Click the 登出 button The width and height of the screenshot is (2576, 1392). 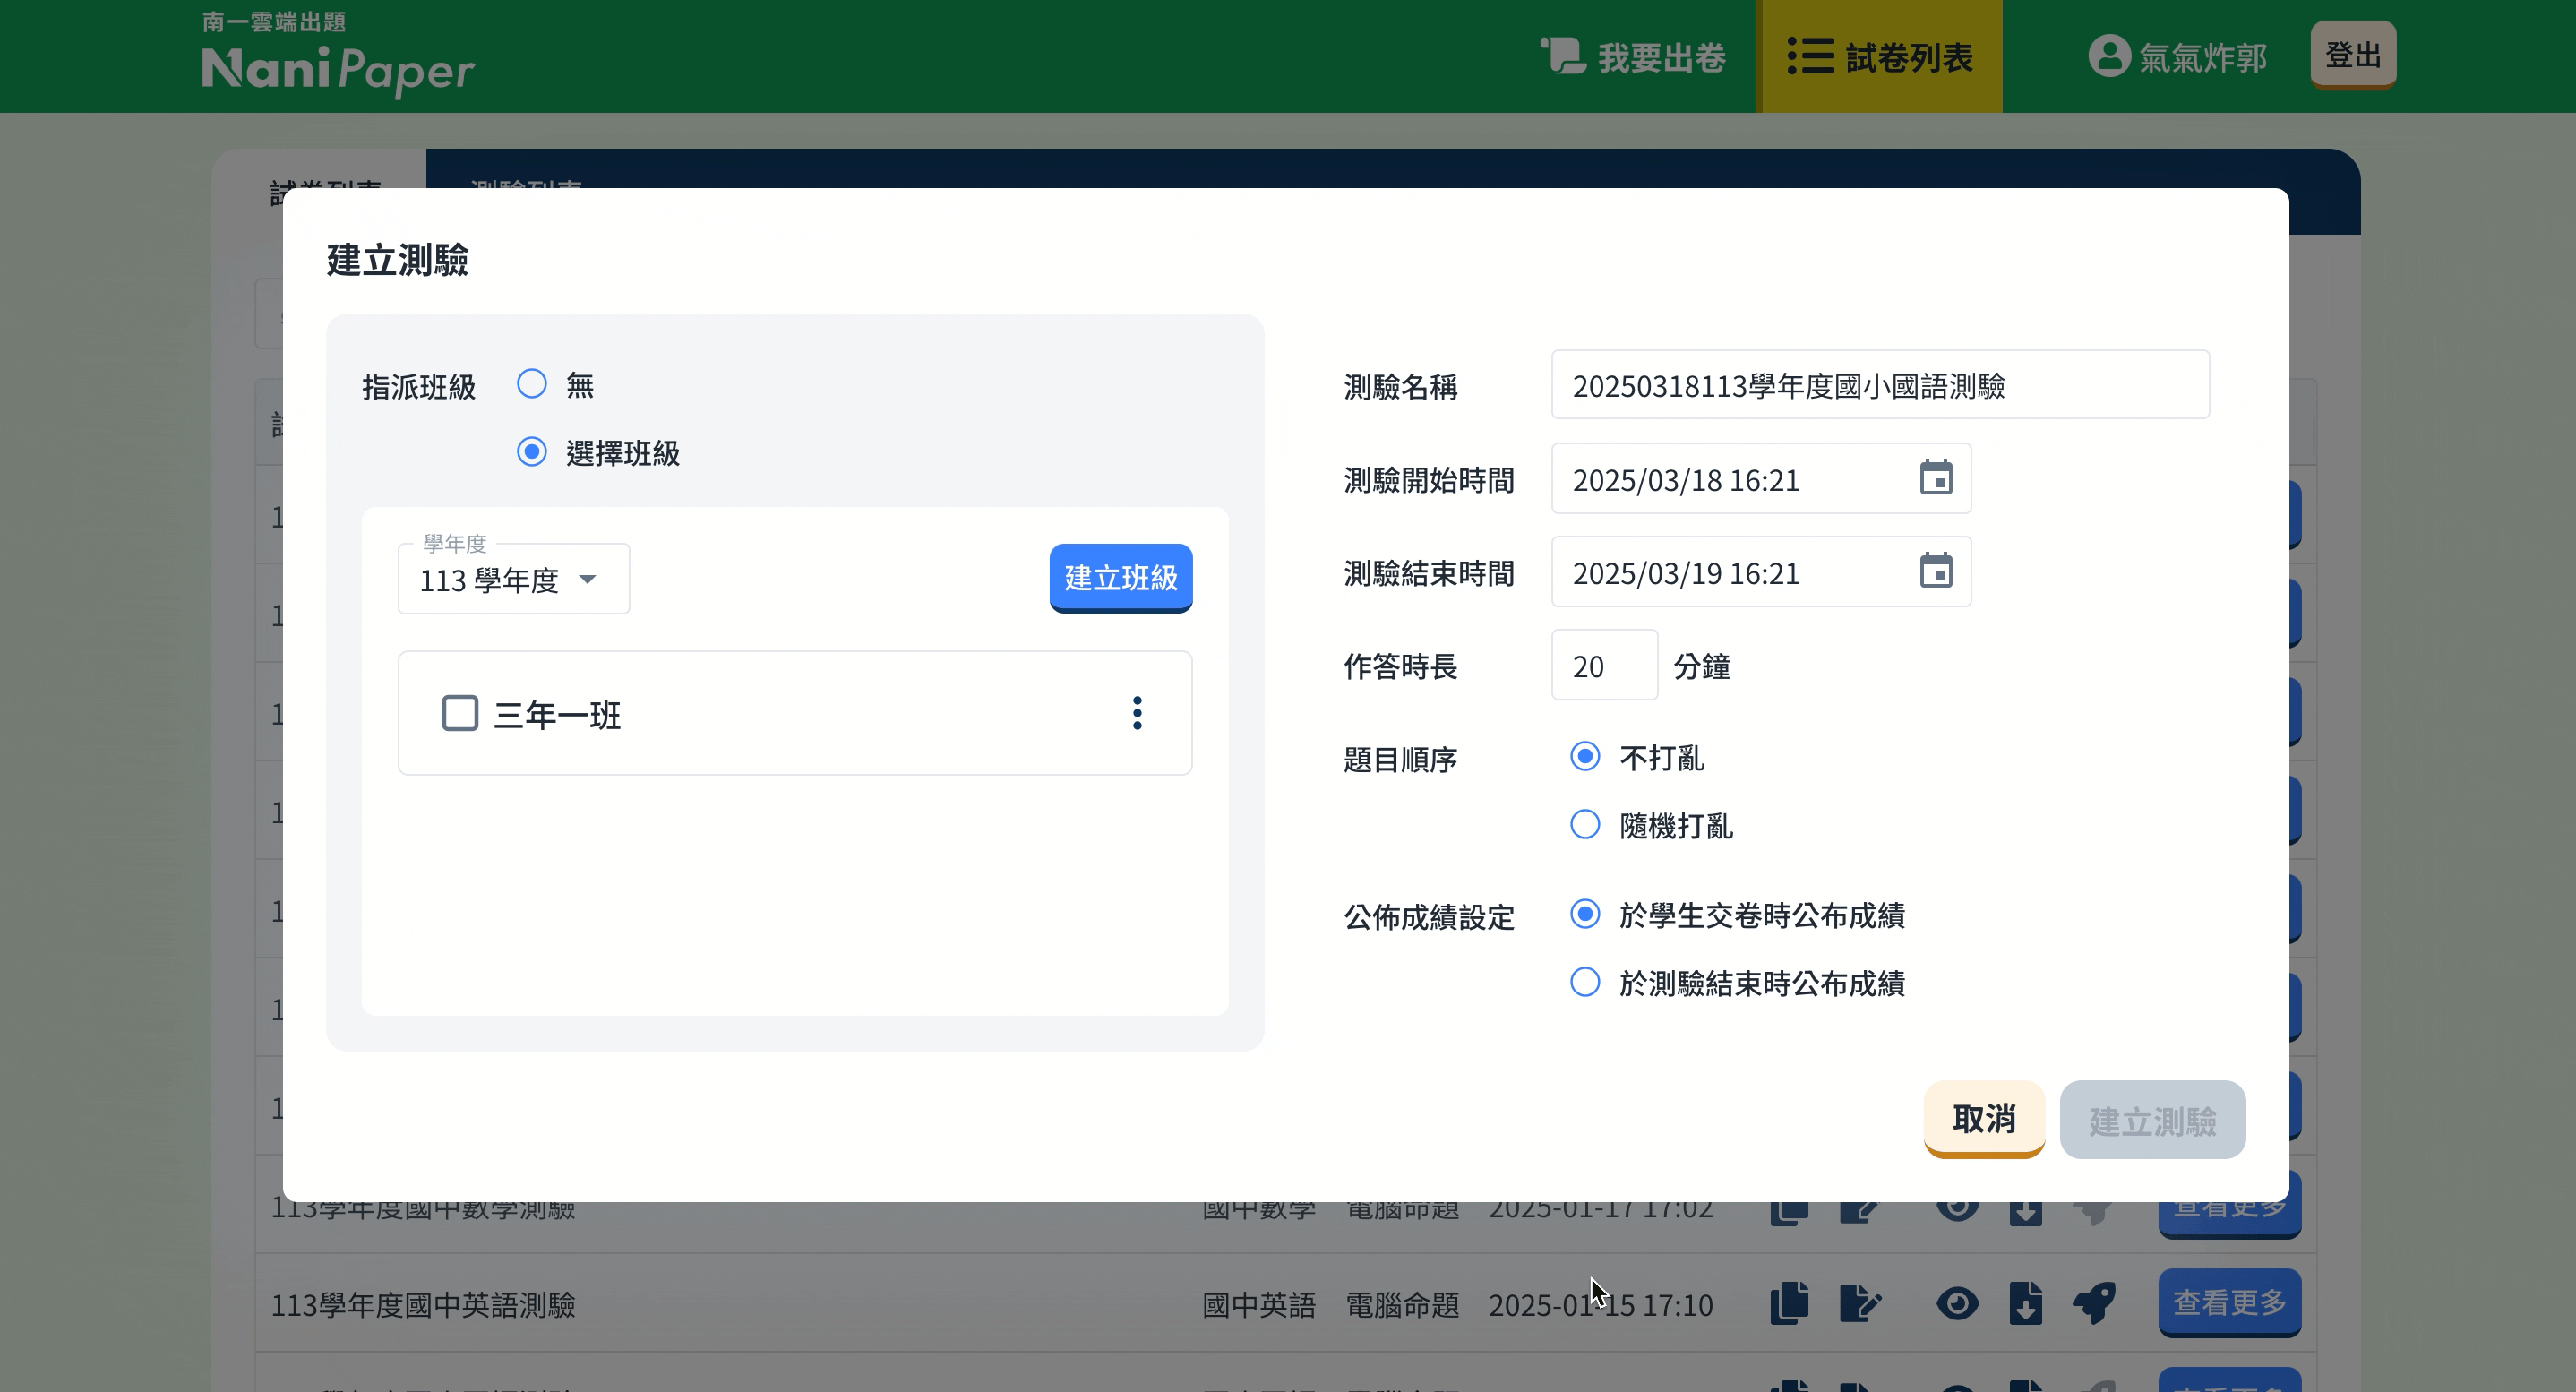[x=2353, y=55]
